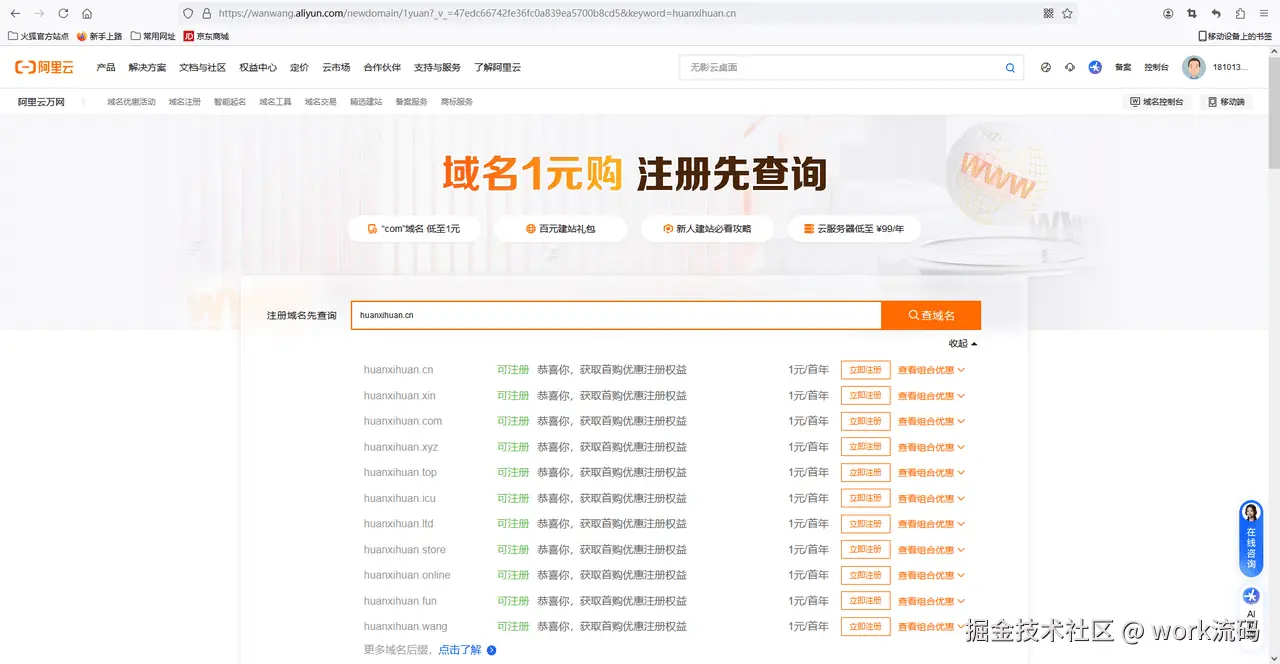Screen dimensions: 1280x664
Task: Click 立即注册 for huanxihuan.xyz
Action: (864, 446)
